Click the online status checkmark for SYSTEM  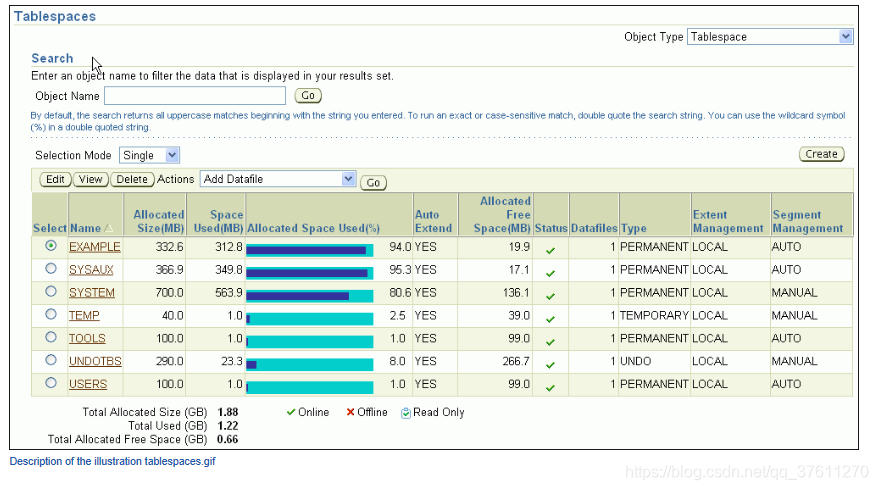click(x=550, y=296)
